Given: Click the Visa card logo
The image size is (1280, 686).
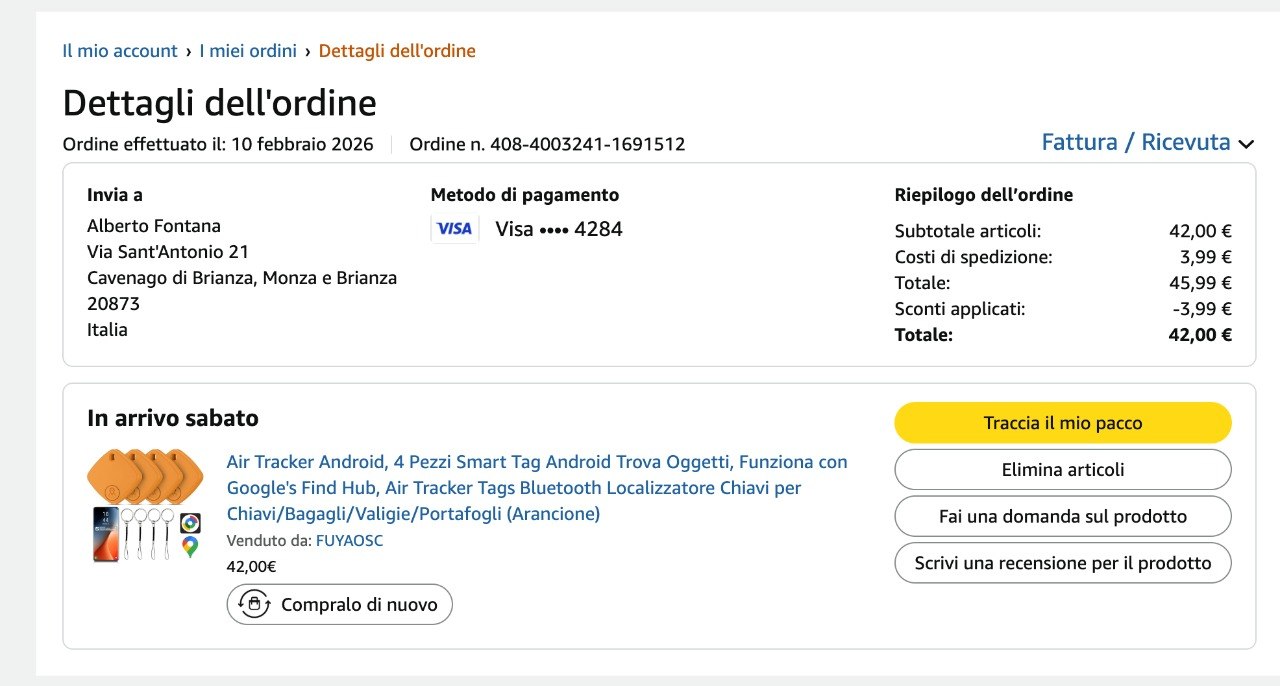Looking at the screenshot, I should pos(455,229).
